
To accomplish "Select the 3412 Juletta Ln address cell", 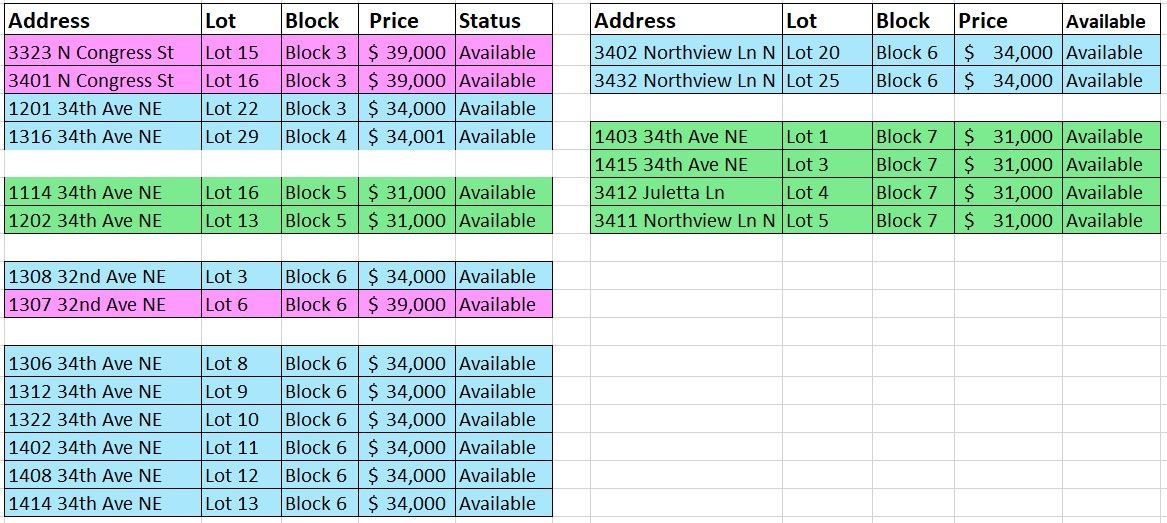I will [686, 193].
